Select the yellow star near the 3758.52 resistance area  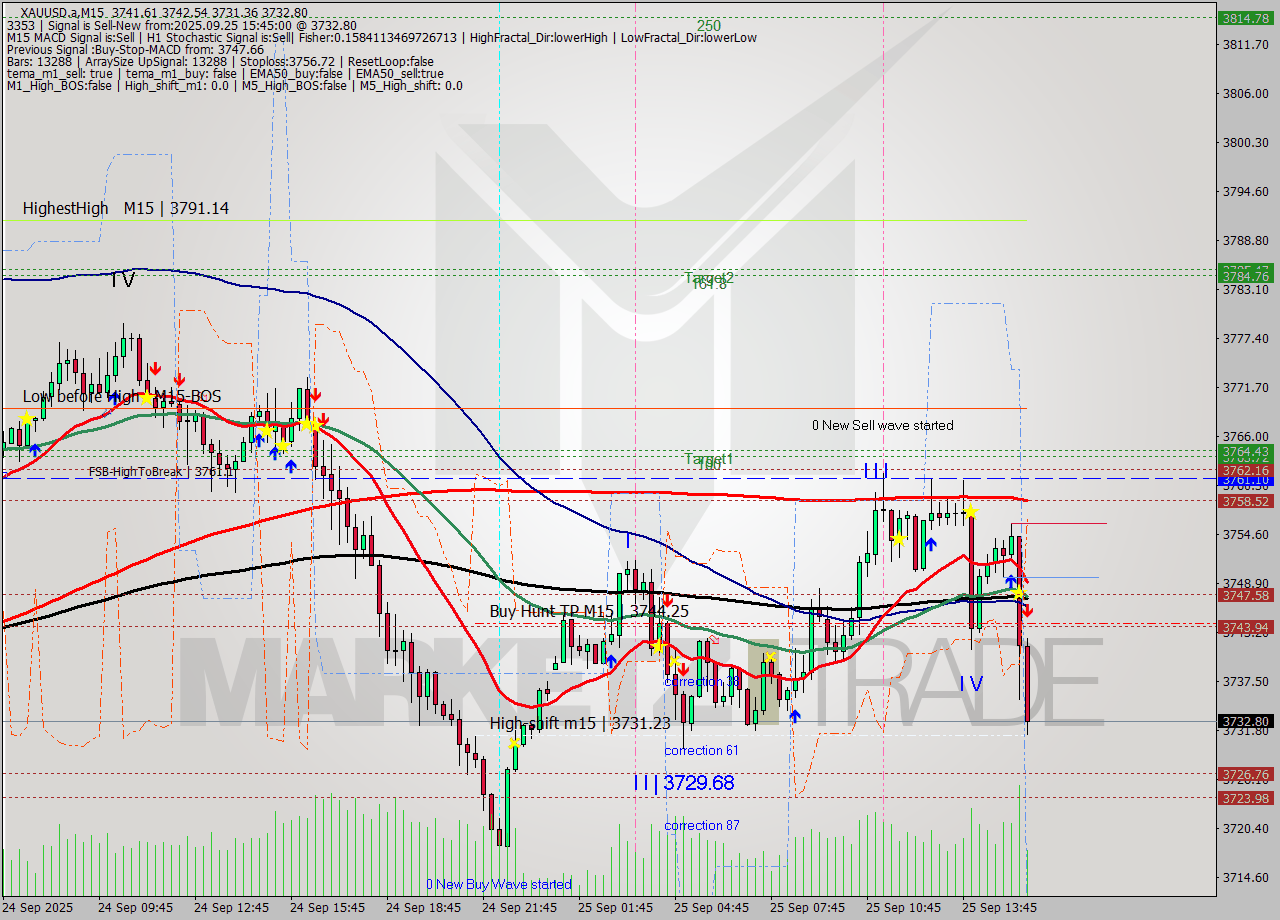[970, 513]
